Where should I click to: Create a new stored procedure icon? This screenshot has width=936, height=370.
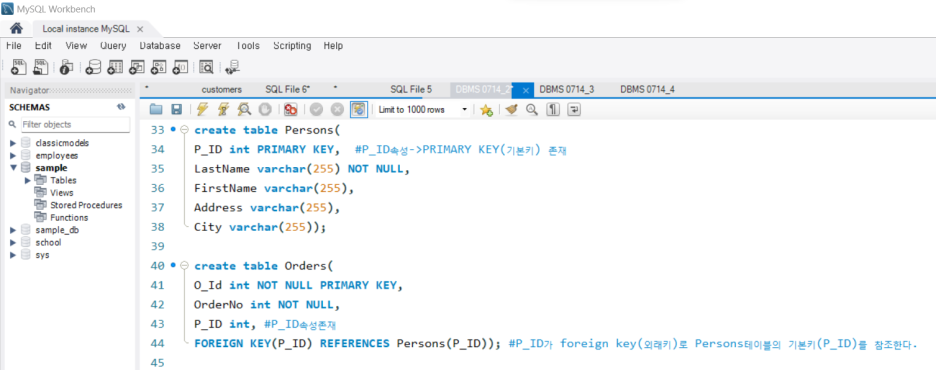pos(158,67)
